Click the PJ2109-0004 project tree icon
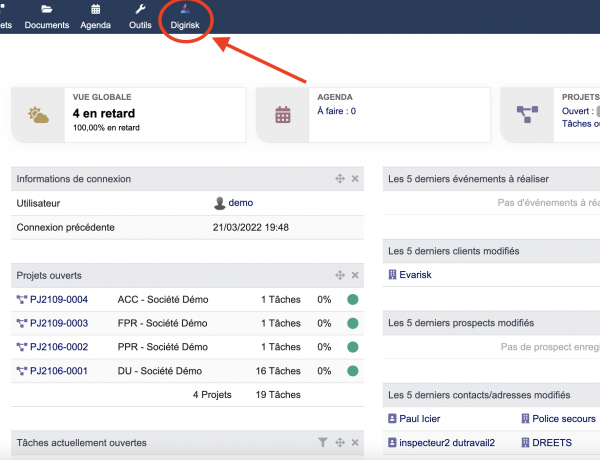Image resolution: width=600 pixels, height=460 pixels. (22, 300)
